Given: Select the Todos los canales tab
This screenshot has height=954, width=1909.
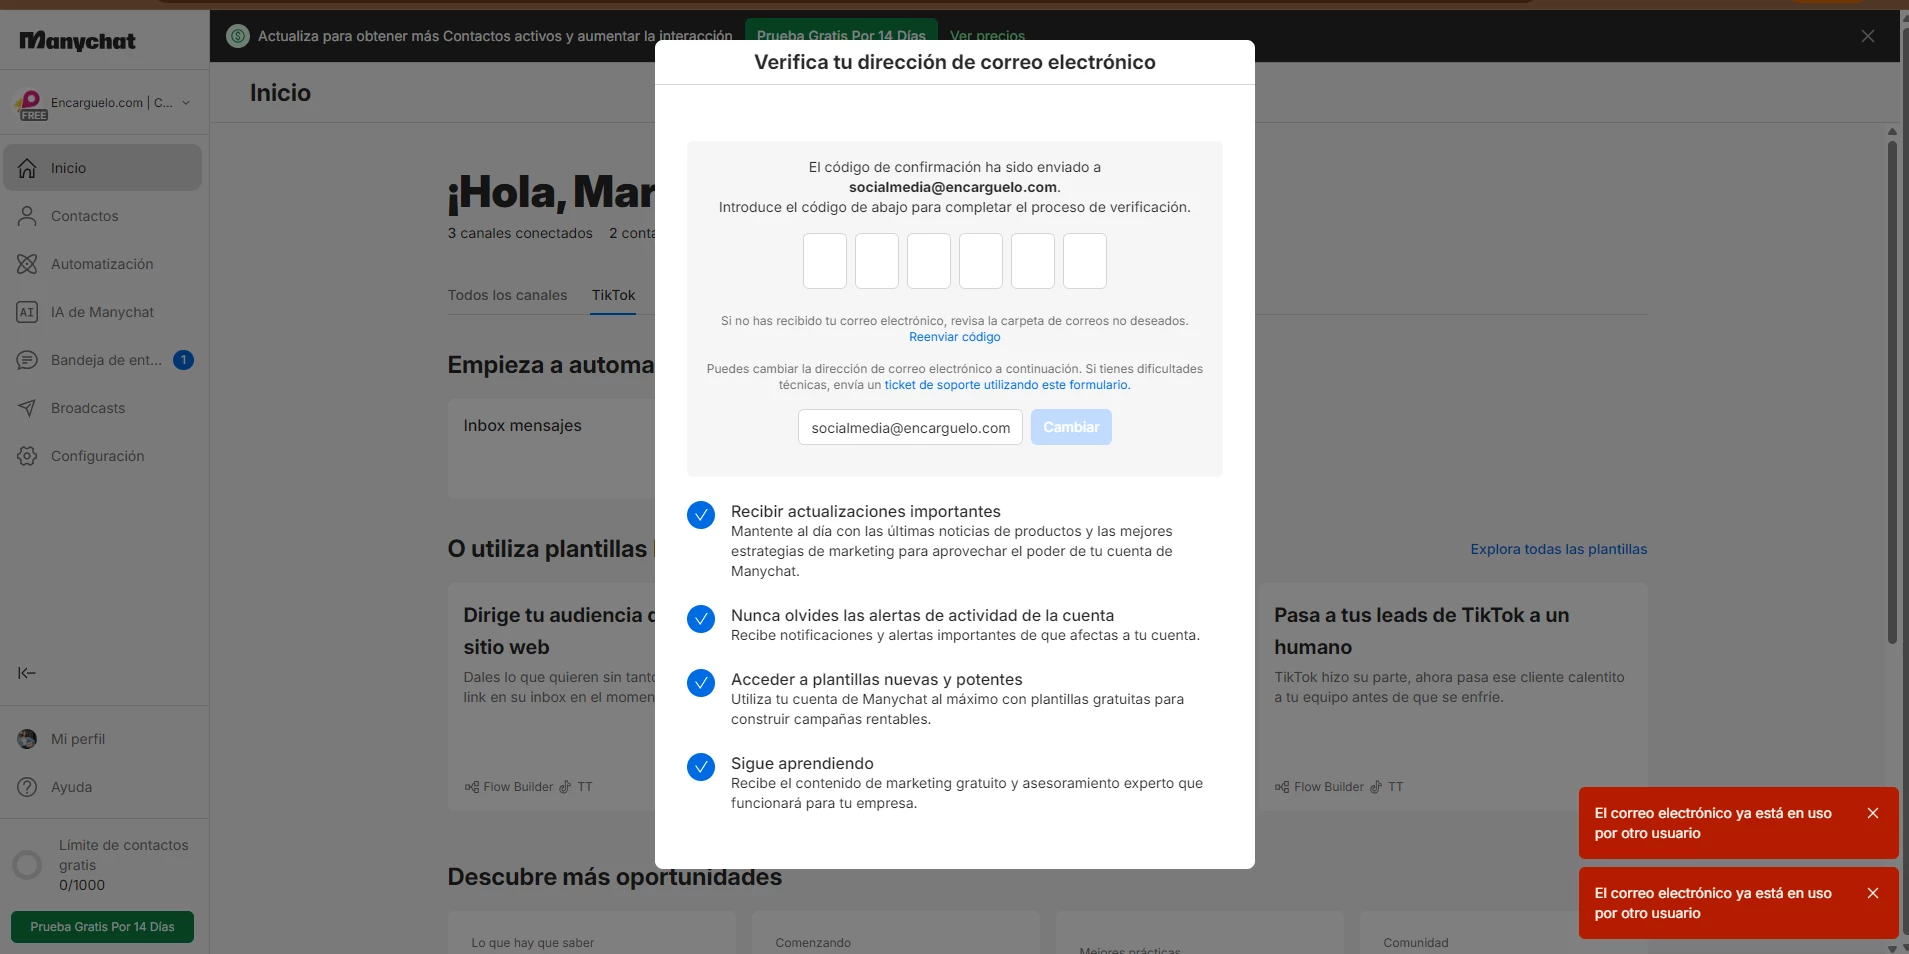Looking at the screenshot, I should (x=507, y=295).
